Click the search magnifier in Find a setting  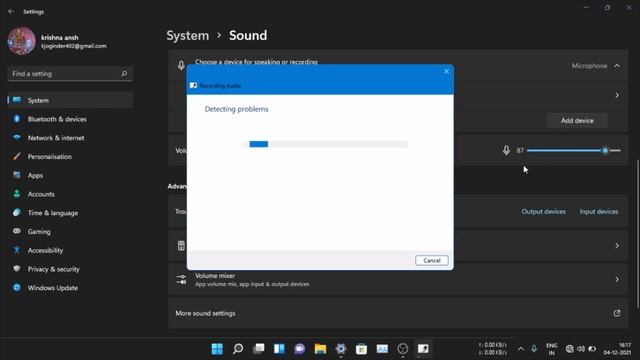coord(124,74)
